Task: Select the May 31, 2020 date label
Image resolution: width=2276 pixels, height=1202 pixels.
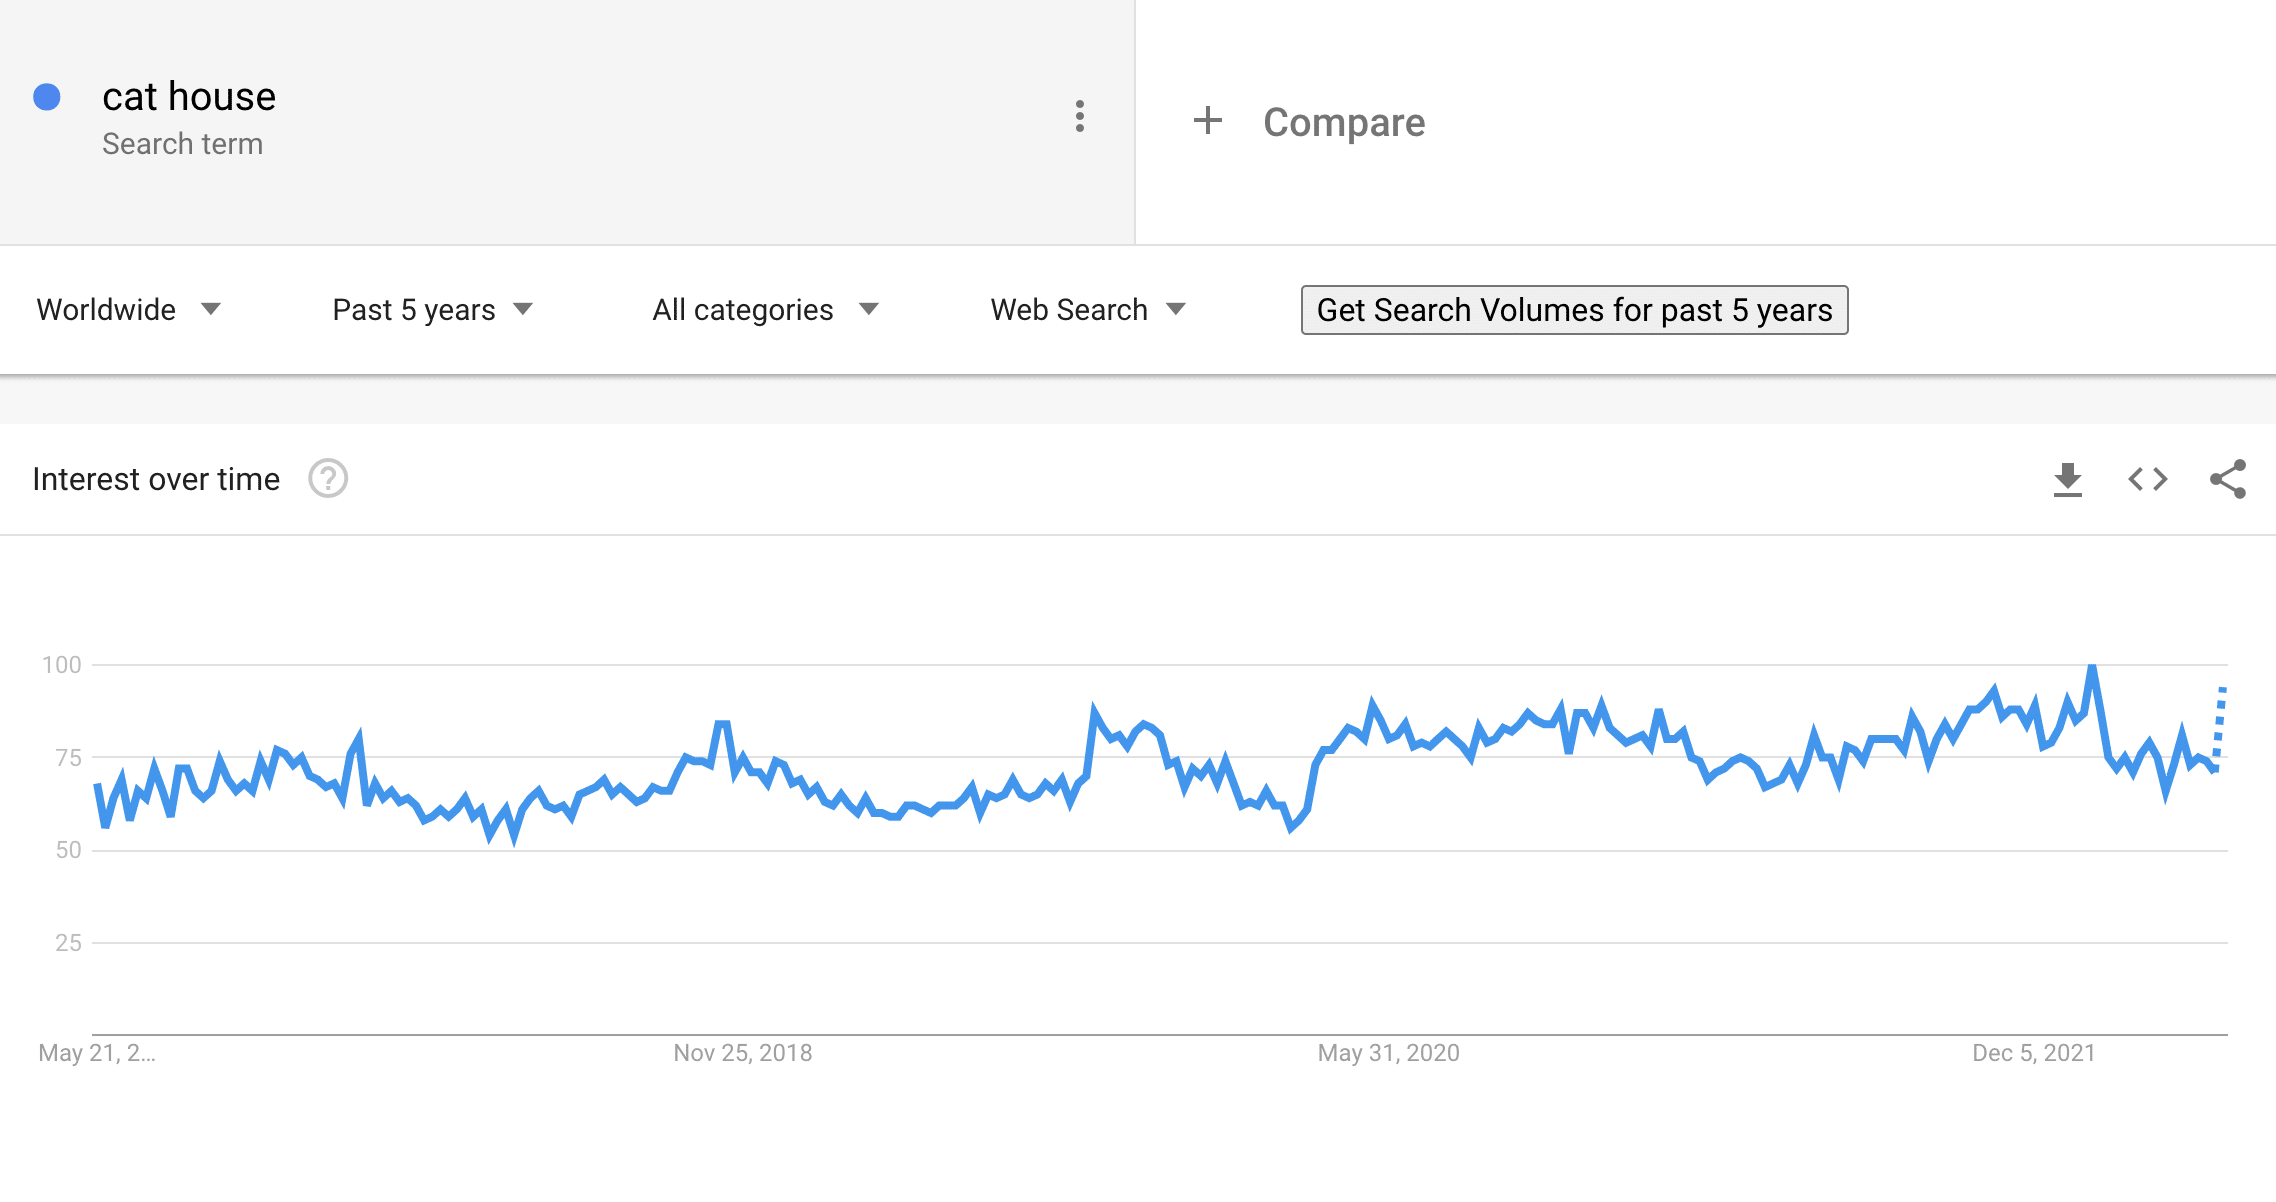Action: (x=1388, y=1053)
